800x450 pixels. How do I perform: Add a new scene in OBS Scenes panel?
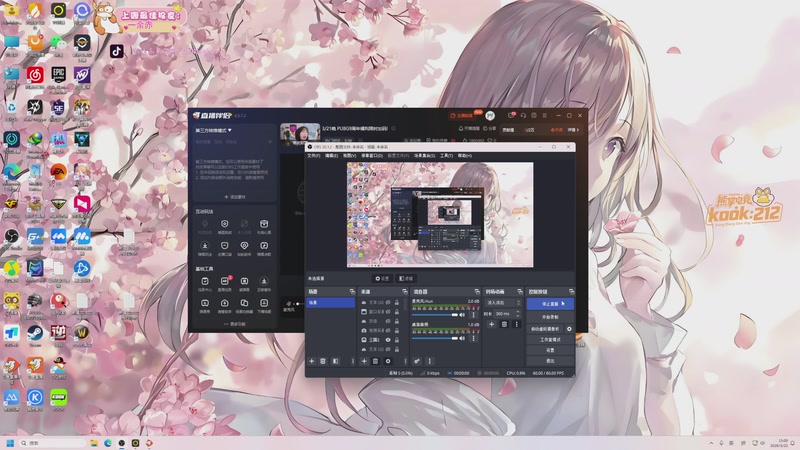pos(312,361)
